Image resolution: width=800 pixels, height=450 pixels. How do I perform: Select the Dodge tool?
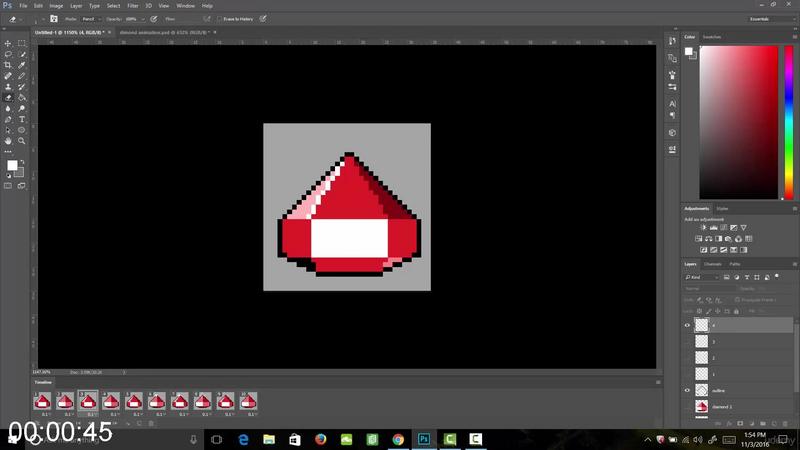(21, 108)
